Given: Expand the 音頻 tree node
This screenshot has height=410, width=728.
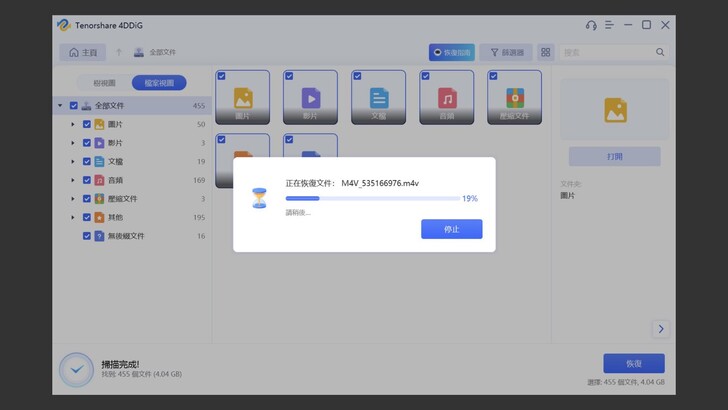Looking at the screenshot, I should pyautogui.click(x=73, y=180).
